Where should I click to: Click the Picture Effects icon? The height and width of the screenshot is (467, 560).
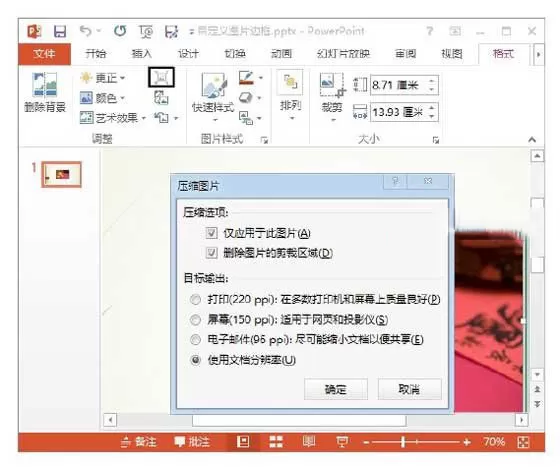pyautogui.click(x=246, y=97)
